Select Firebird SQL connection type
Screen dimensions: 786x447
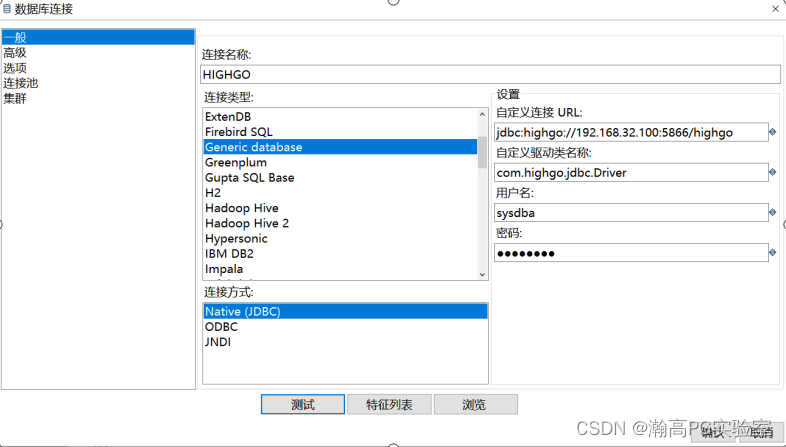(x=340, y=132)
